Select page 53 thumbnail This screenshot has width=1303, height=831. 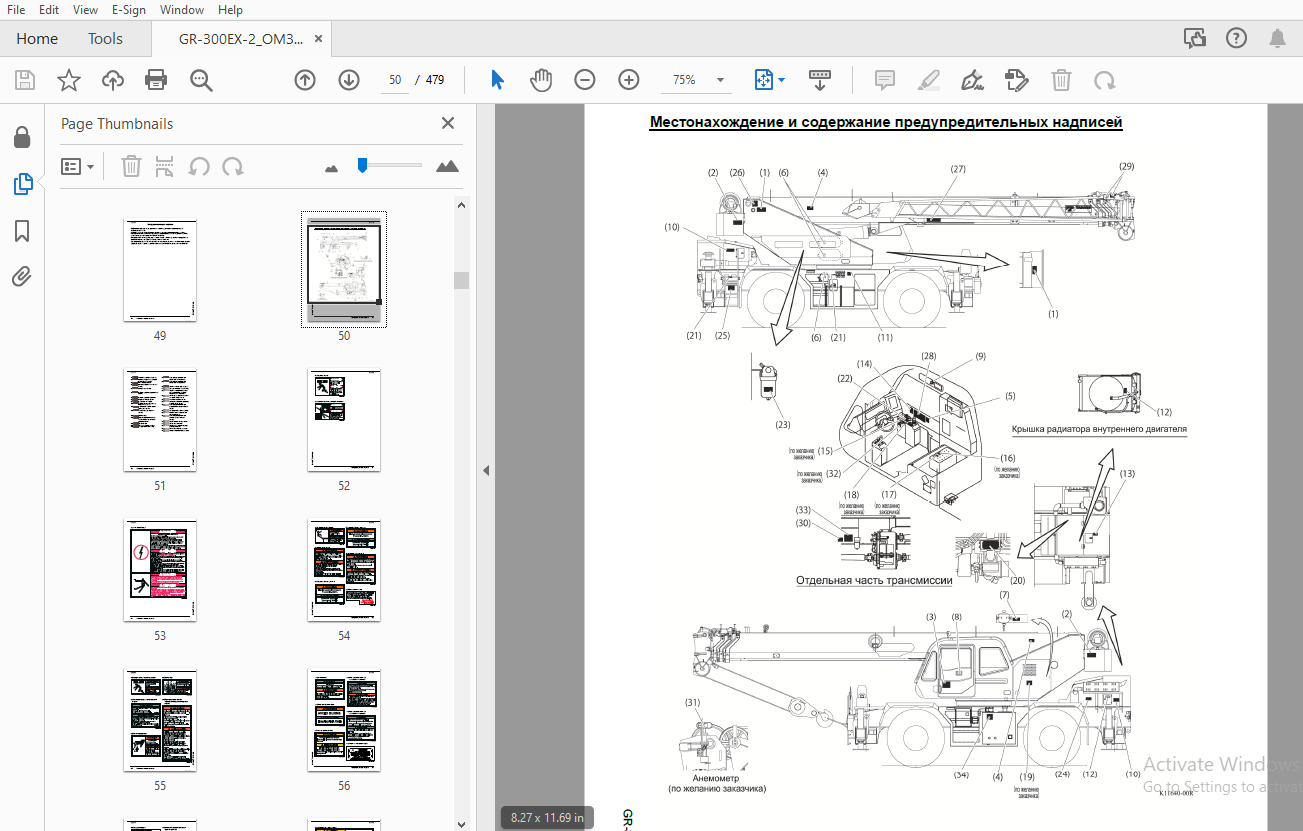pos(160,570)
